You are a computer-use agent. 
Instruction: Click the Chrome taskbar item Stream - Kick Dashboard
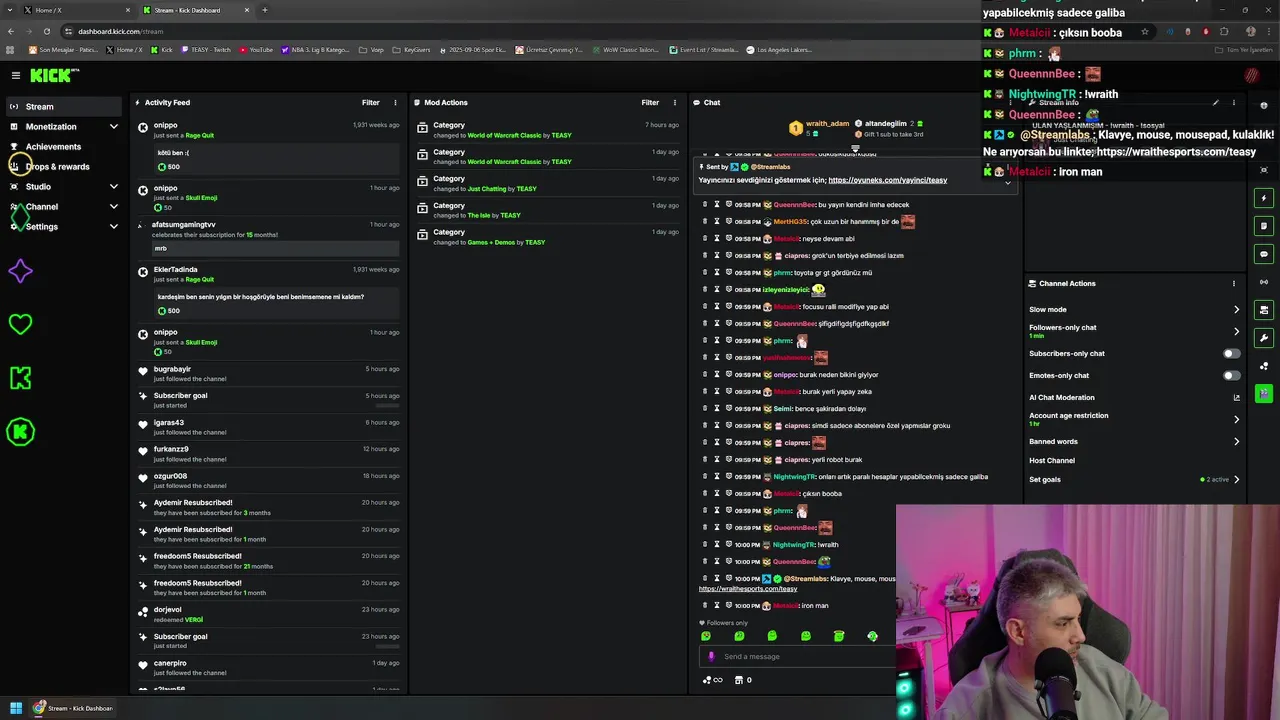[x=72, y=708]
